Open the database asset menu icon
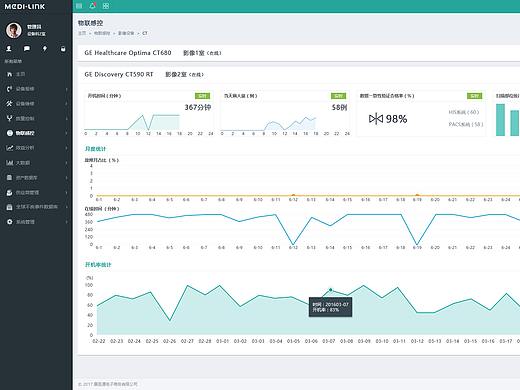 point(9,177)
